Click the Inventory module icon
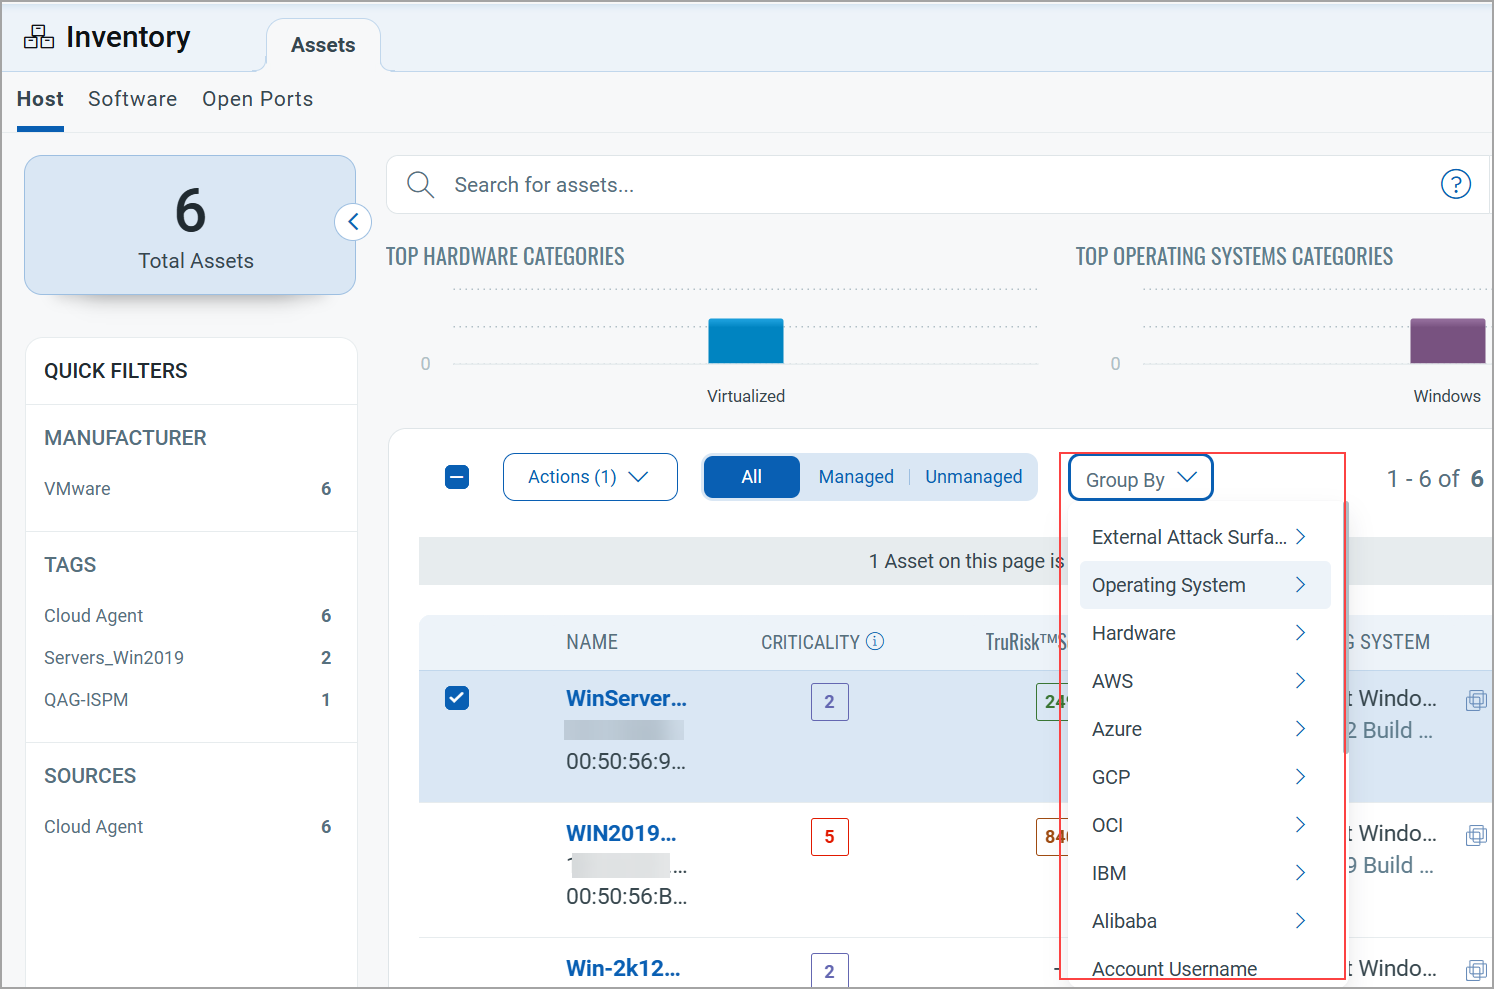 point(39,38)
